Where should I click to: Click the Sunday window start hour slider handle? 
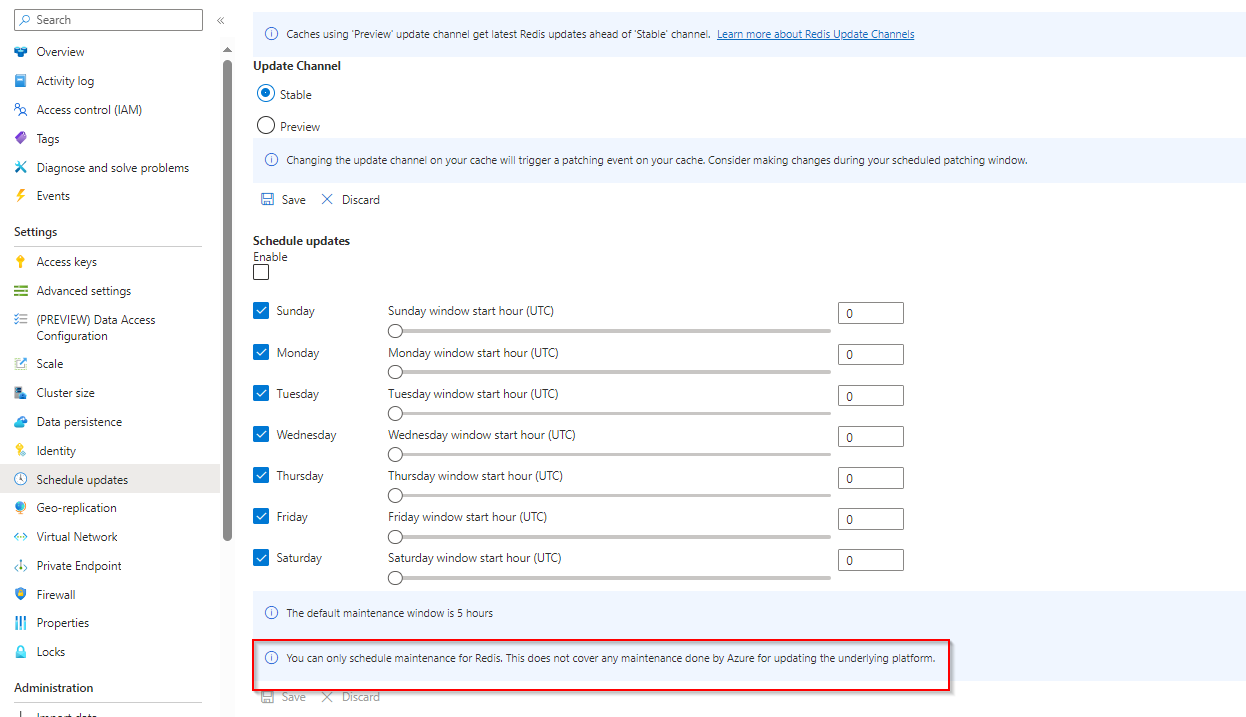point(395,330)
